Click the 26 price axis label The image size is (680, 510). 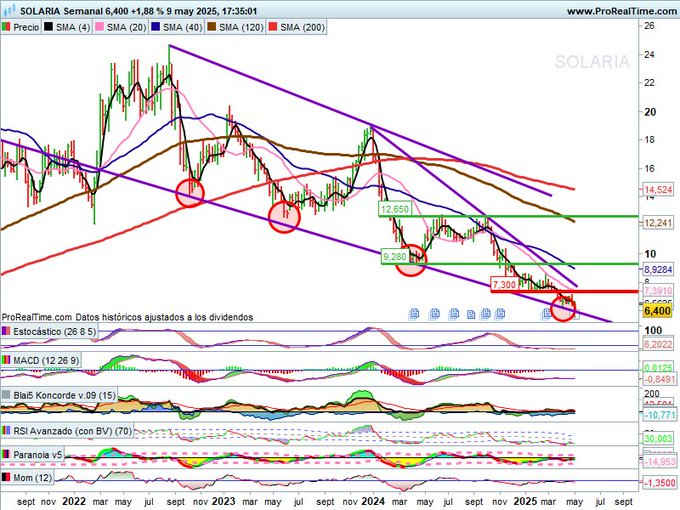(x=649, y=26)
